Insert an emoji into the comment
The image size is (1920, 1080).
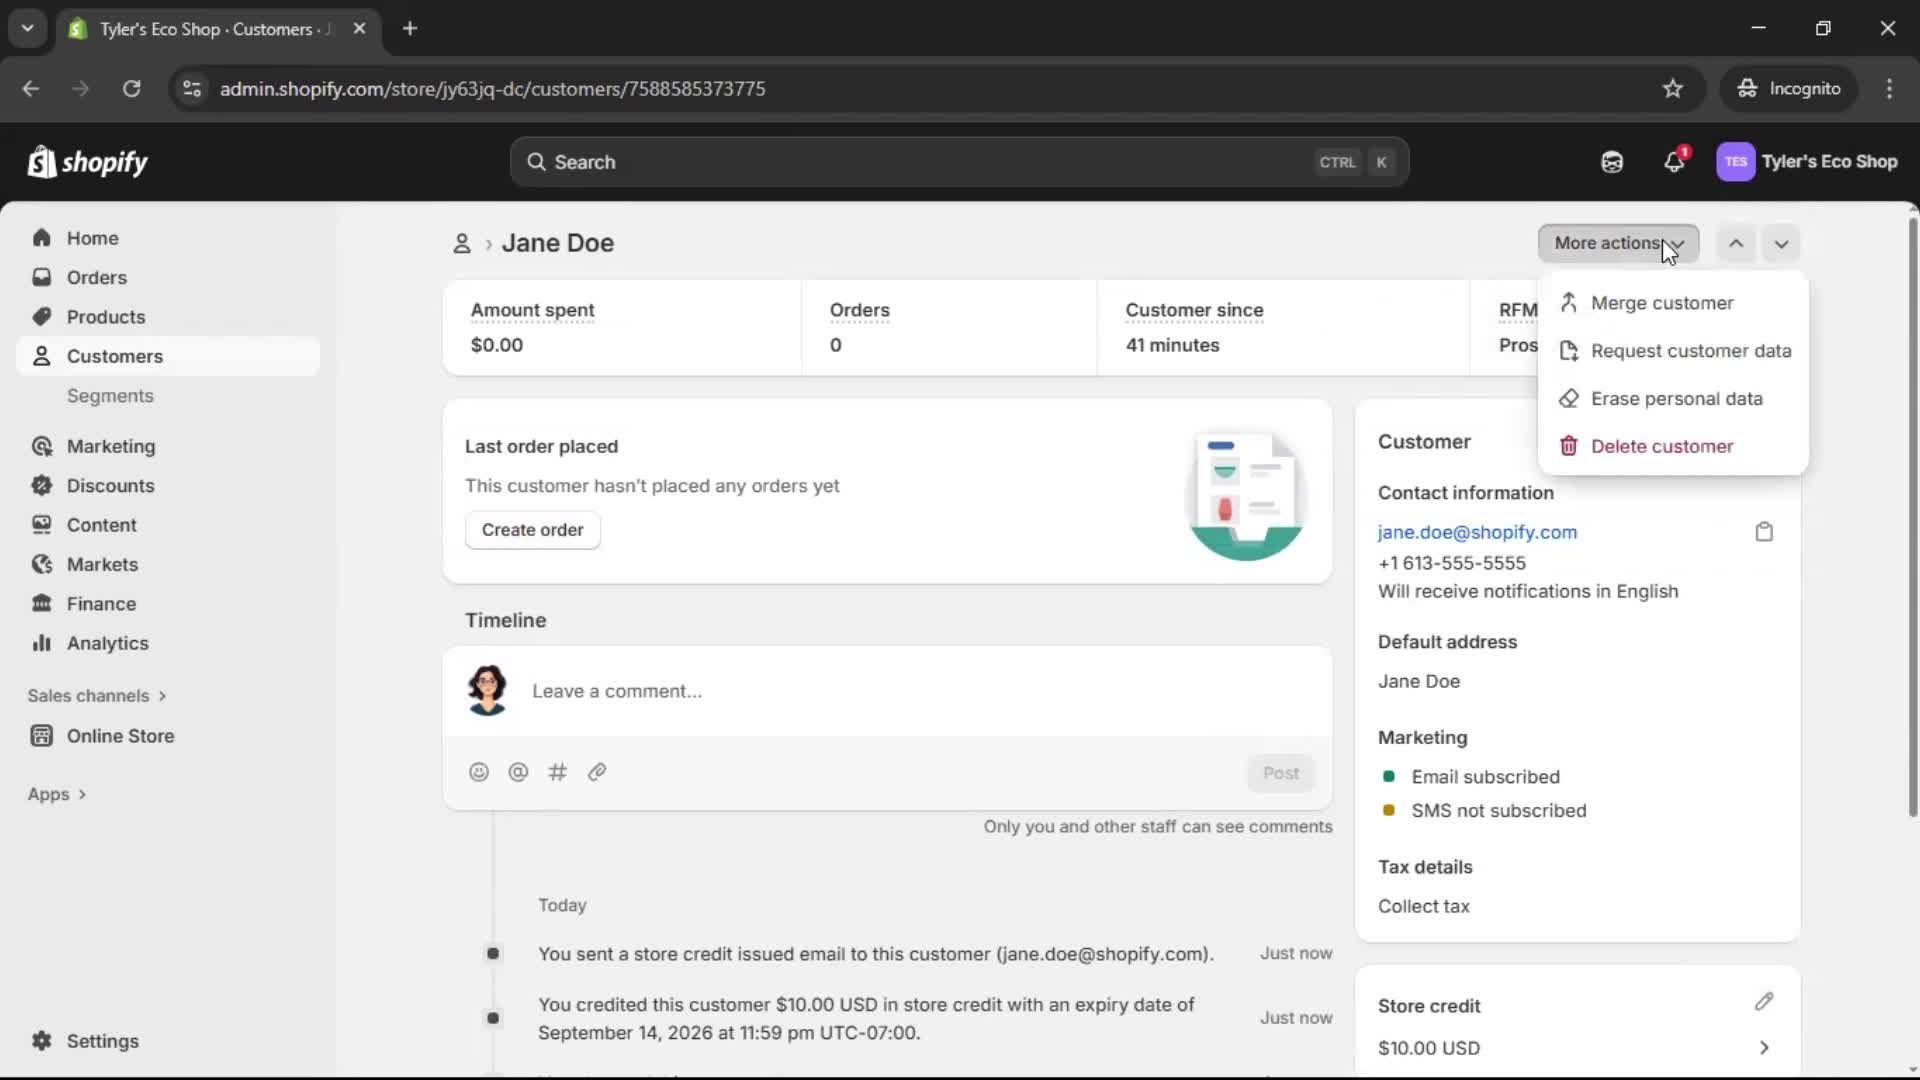pos(479,772)
